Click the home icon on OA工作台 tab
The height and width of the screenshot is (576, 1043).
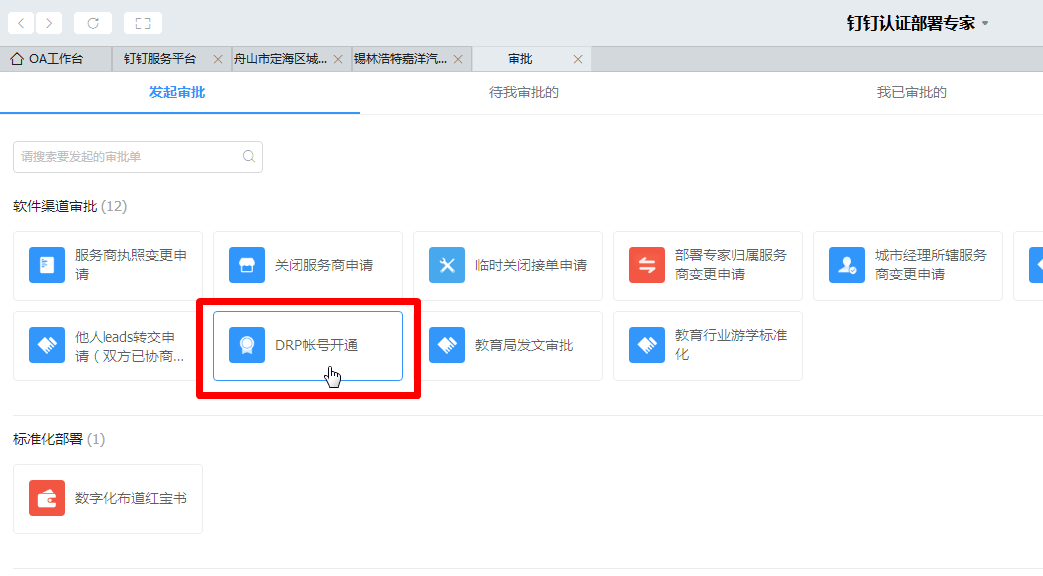tap(17, 59)
